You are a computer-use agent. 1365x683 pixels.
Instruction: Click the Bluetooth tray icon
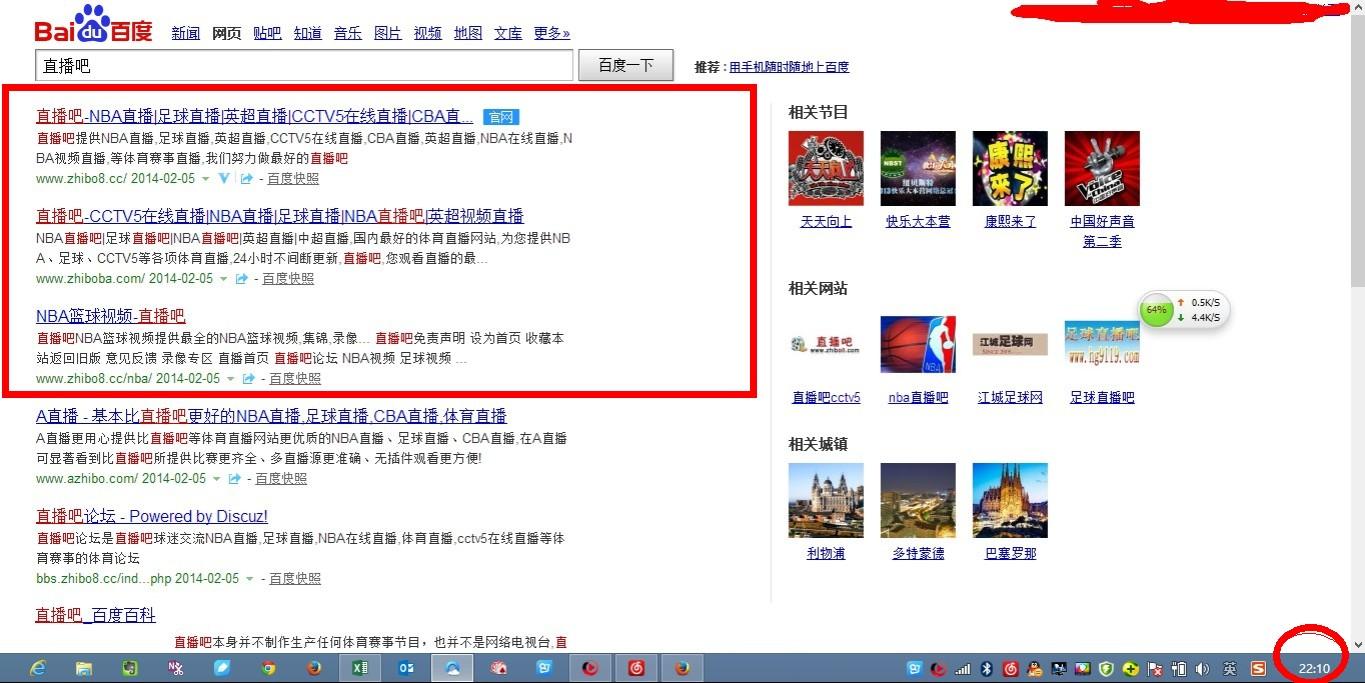pos(986,669)
